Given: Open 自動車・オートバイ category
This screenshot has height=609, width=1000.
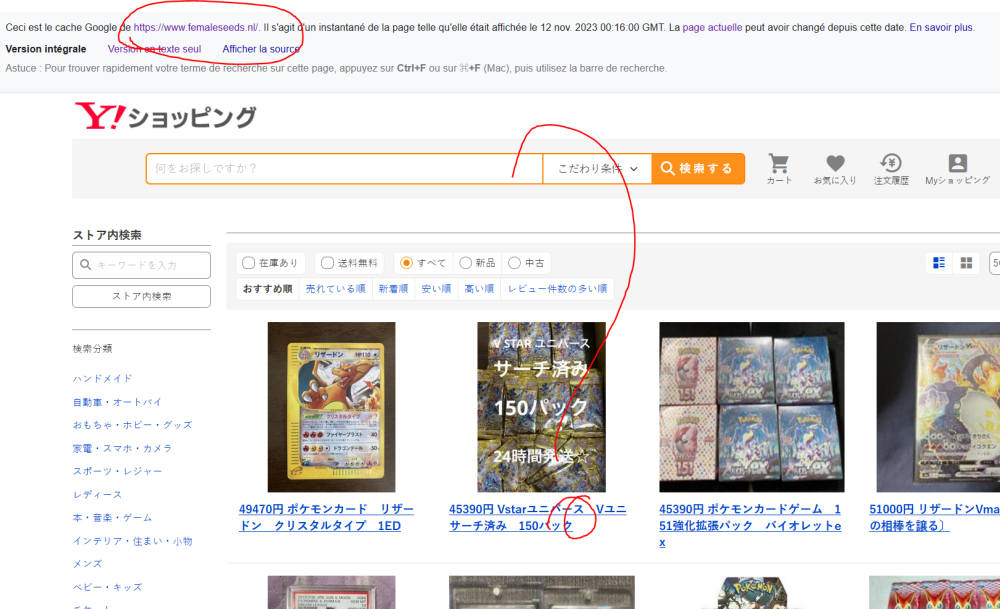Looking at the screenshot, I should pos(117,402).
